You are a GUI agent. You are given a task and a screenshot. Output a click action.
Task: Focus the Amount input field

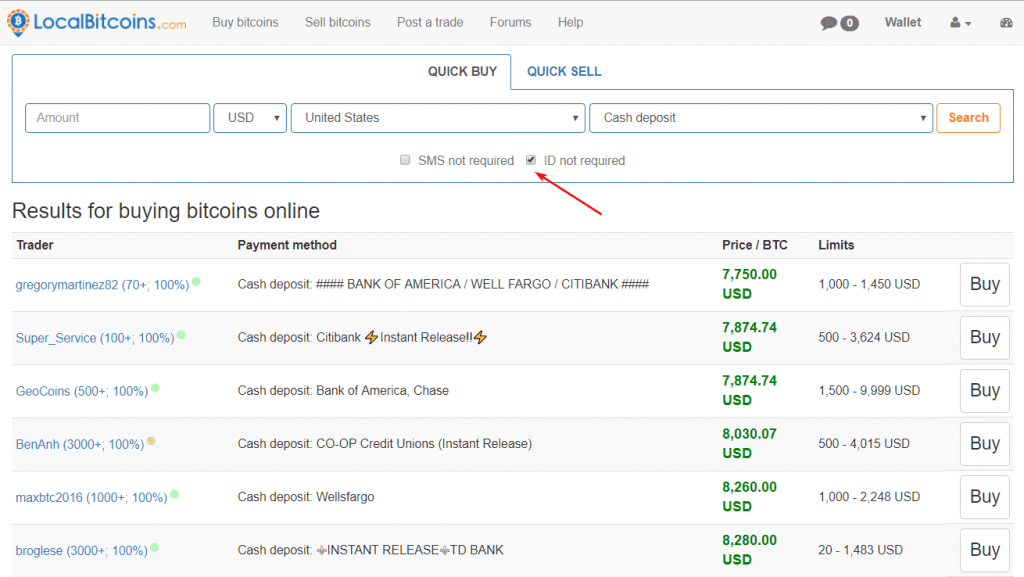(x=118, y=118)
